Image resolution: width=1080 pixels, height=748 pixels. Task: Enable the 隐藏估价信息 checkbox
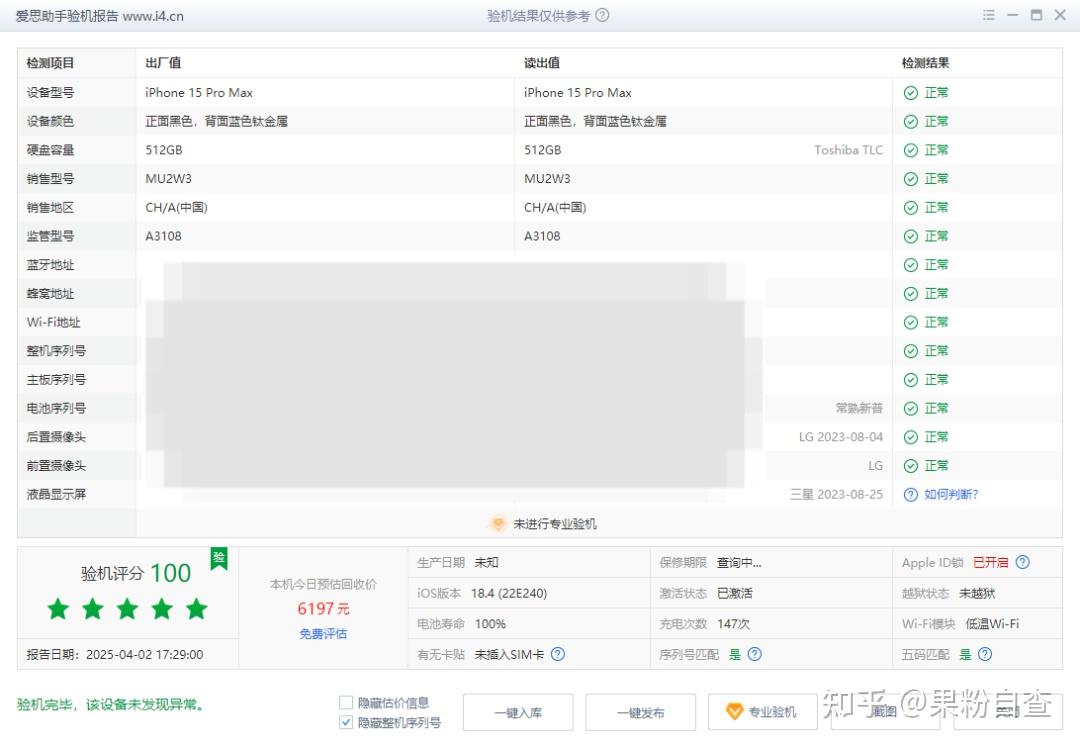point(346,703)
